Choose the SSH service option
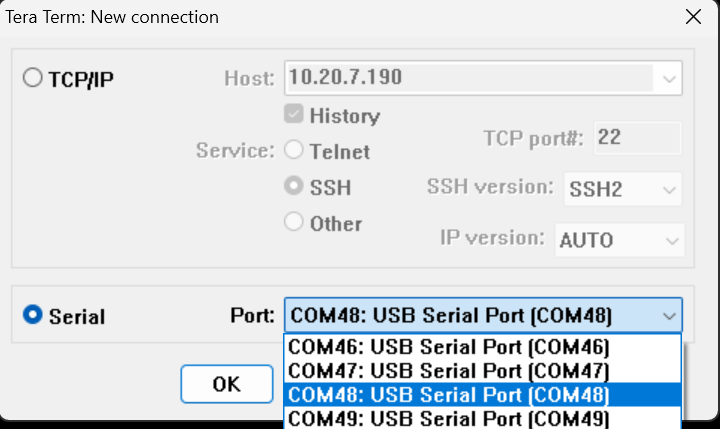Viewport: 720px width, 429px height. pos(294,187)
